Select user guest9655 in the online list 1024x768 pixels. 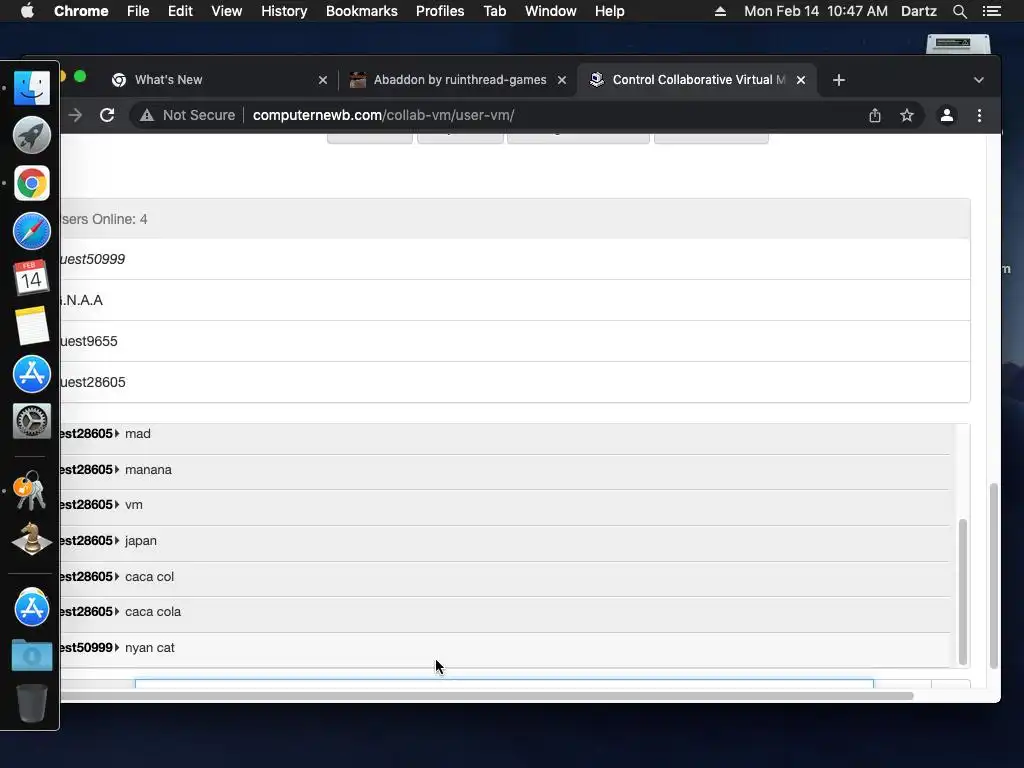[515, 341]
